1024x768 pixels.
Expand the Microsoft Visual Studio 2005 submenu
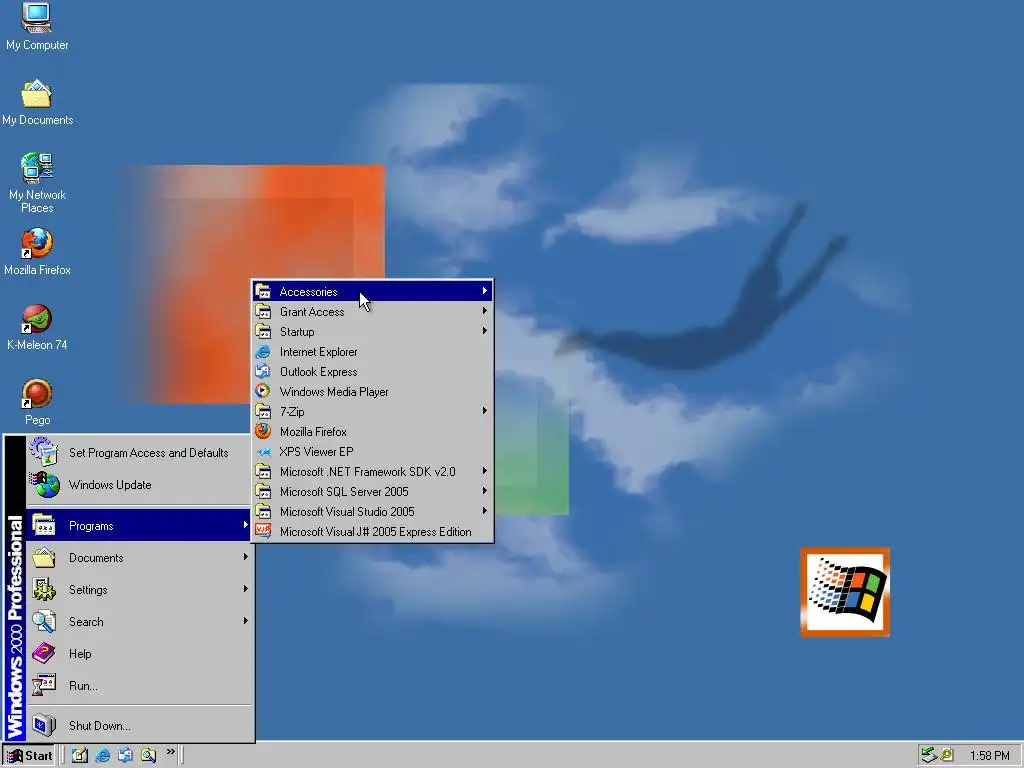pyautogui.click(x=373, y=511)
